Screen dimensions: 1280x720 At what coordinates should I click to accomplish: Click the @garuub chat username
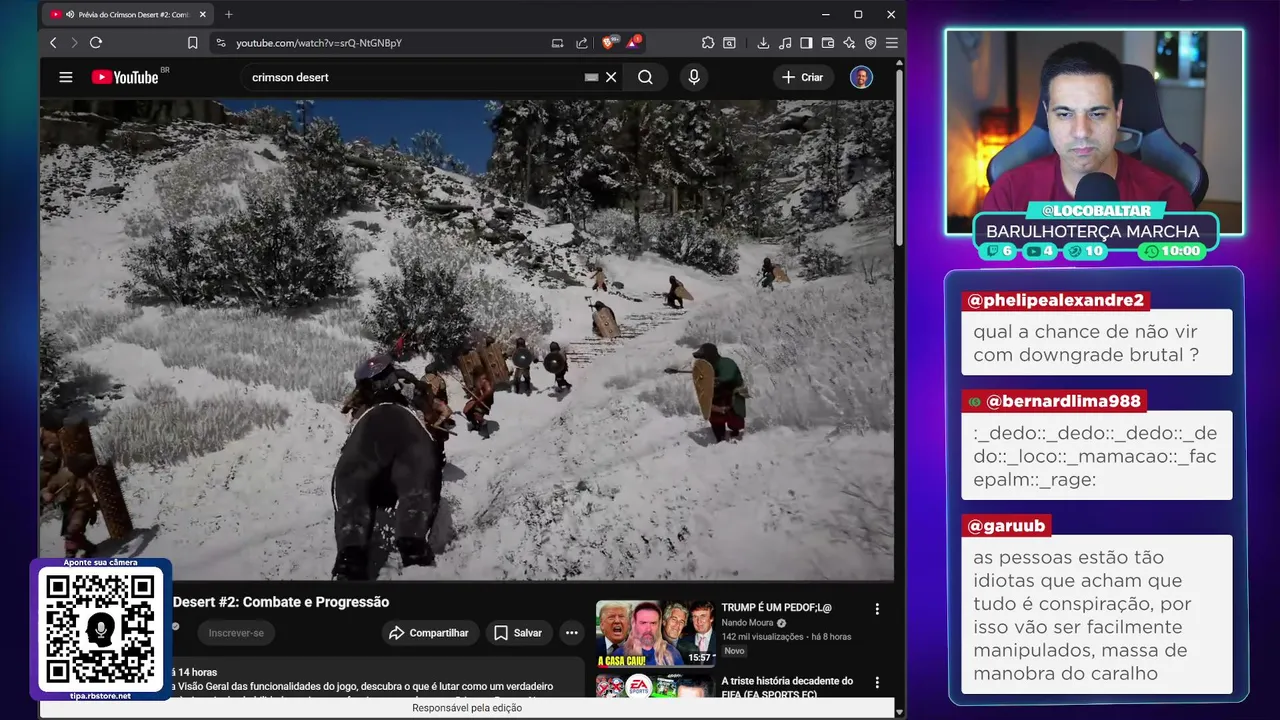click(1006, 526)
